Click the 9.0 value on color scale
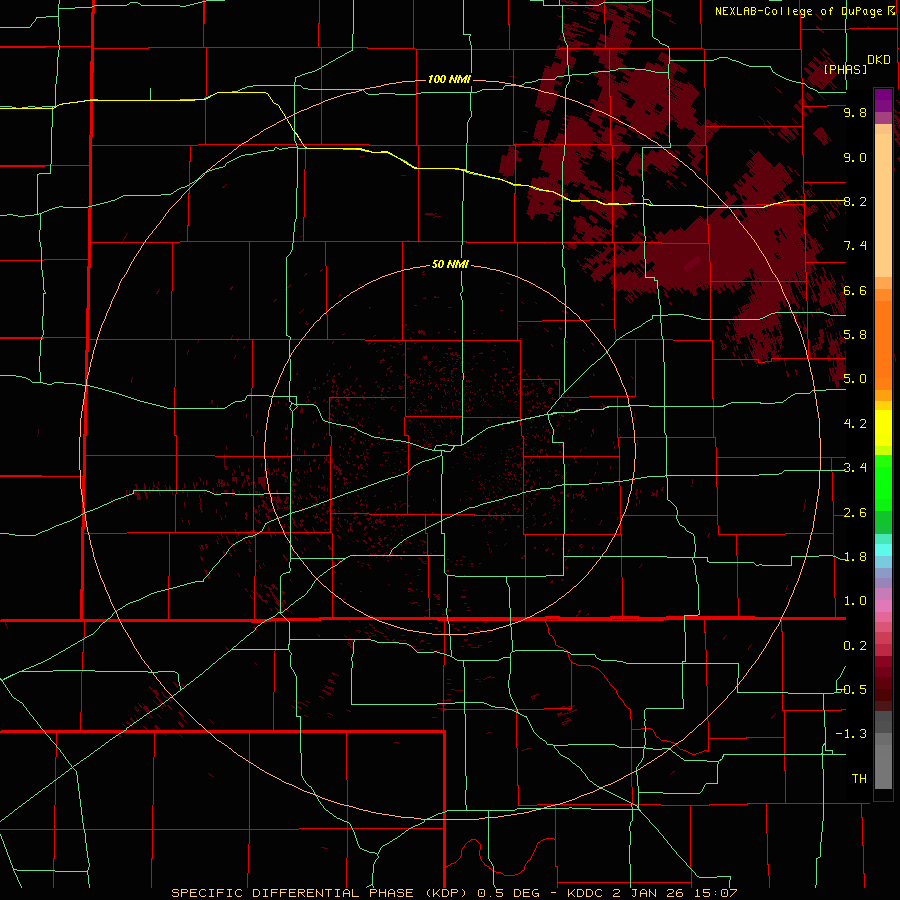Viewport: 900px width, 900px height. (x=855, y=158)
